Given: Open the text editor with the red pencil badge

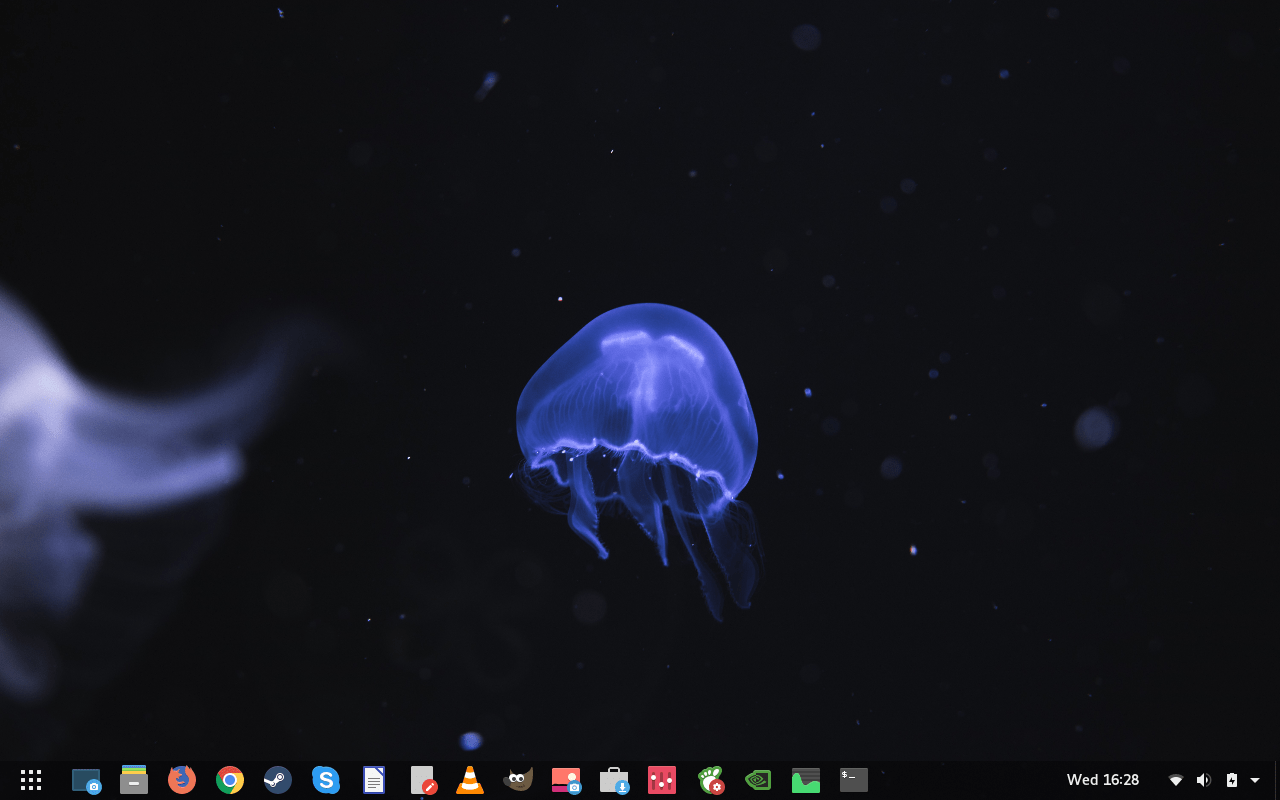Looking at the screenshot, I should (x=423, y=780).
